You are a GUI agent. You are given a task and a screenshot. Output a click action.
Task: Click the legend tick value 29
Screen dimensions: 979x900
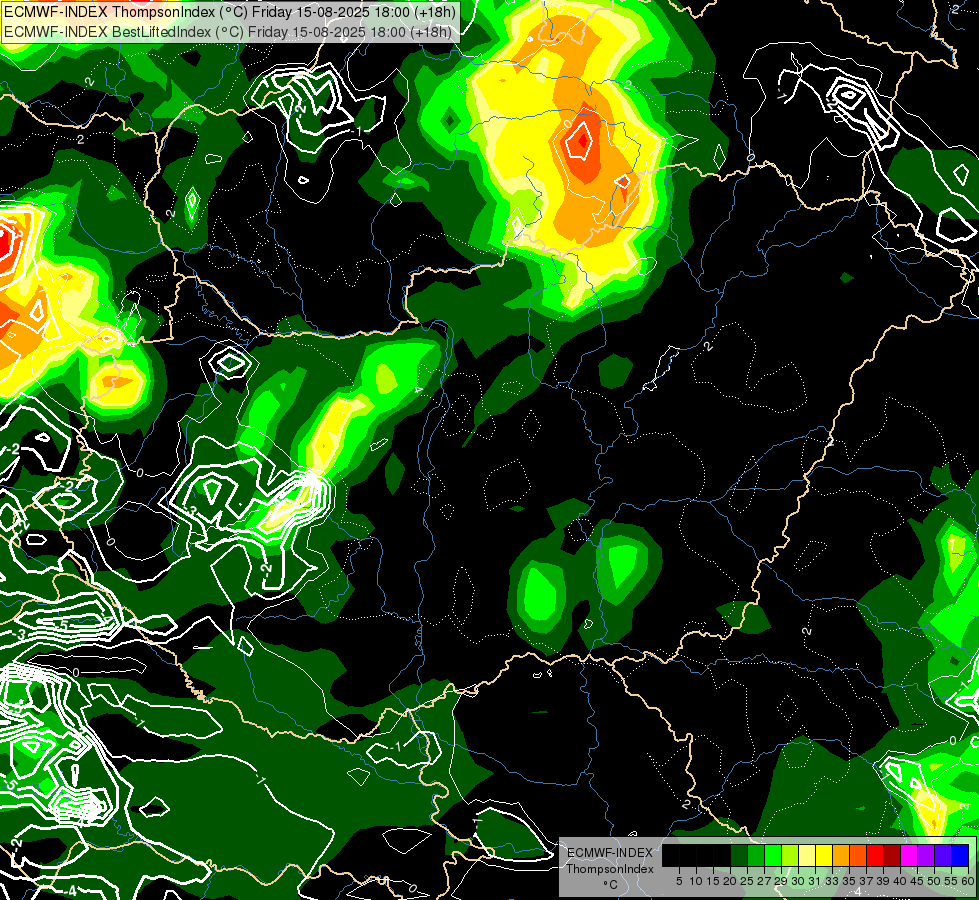click(x=781, y=881)
